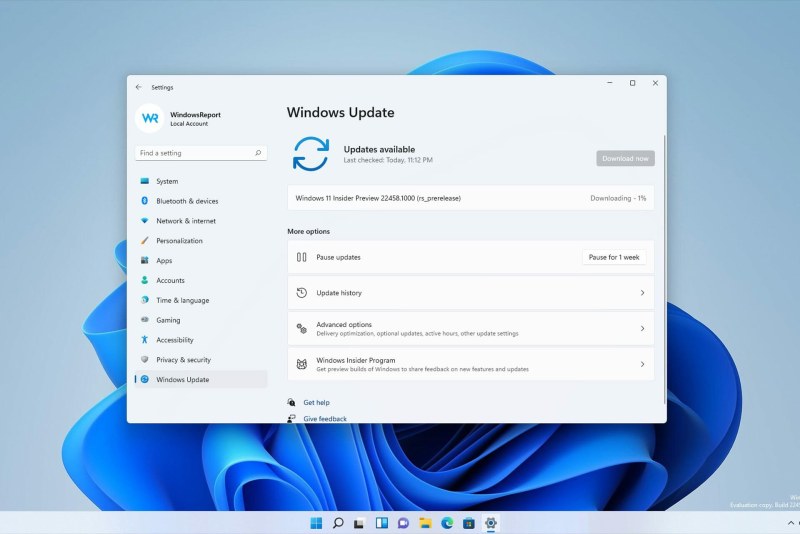Viewport: 800px width, 534px height.
Task: Click the Network & internet Wi-Fi icon
Action: (x=145, y=221)
